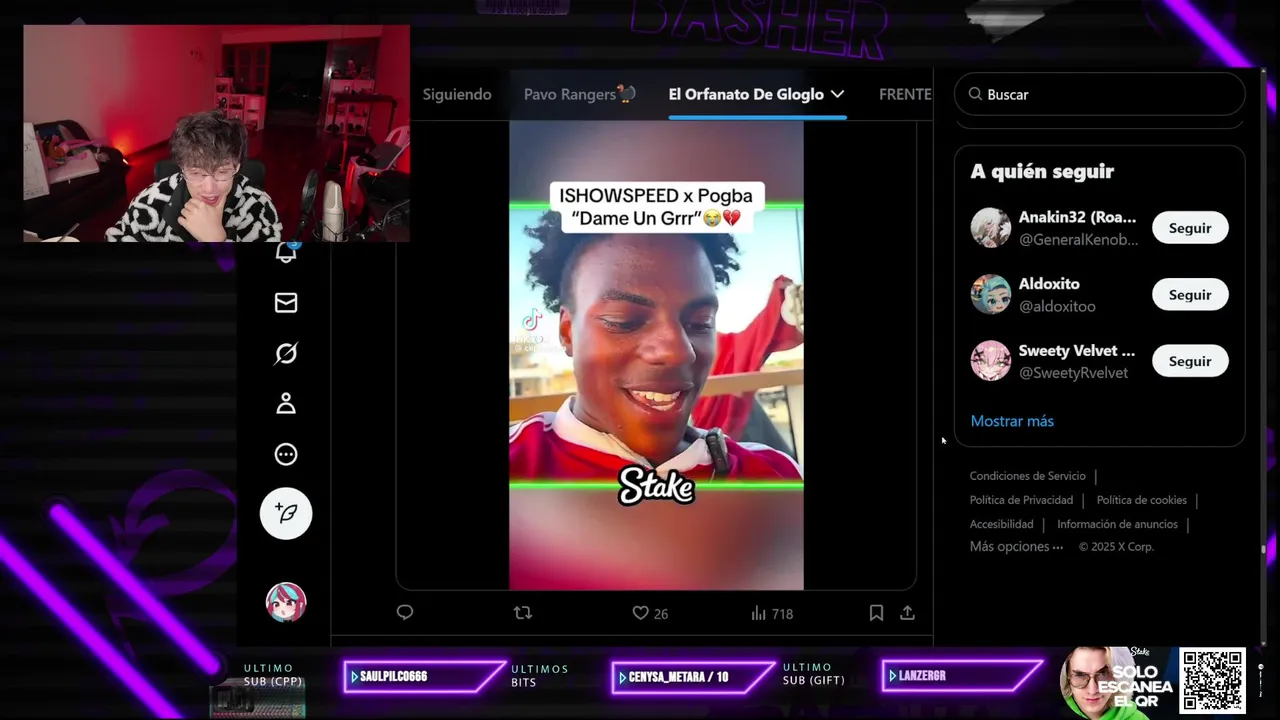The height and width of the screenshot is (720, 1280).
Task: Open the more options circle icon
Action: (x=286, y=454)
